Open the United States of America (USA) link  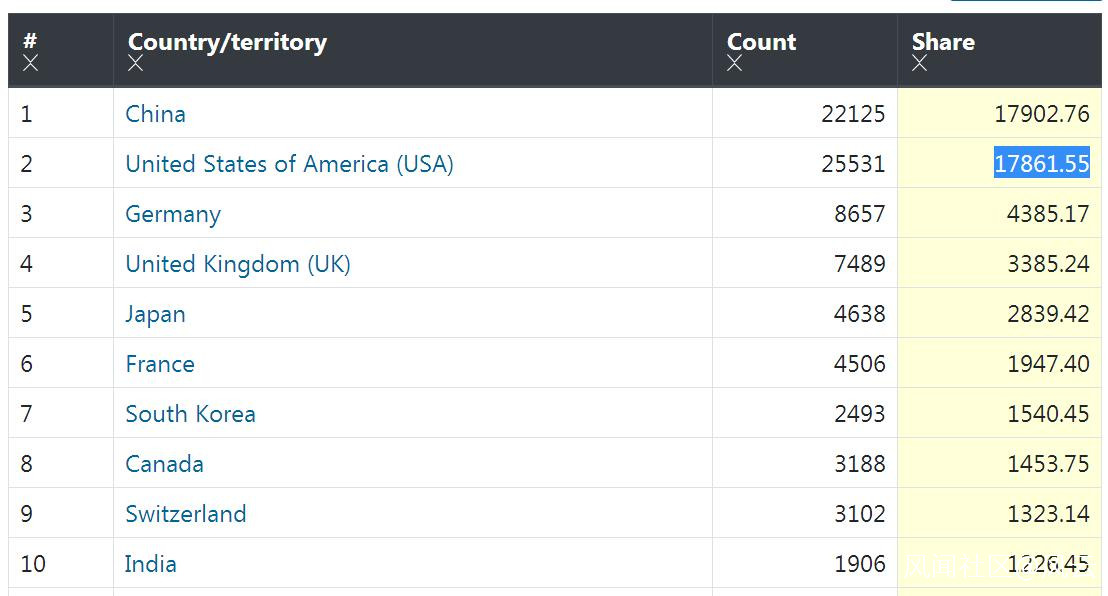pos(289,164)
